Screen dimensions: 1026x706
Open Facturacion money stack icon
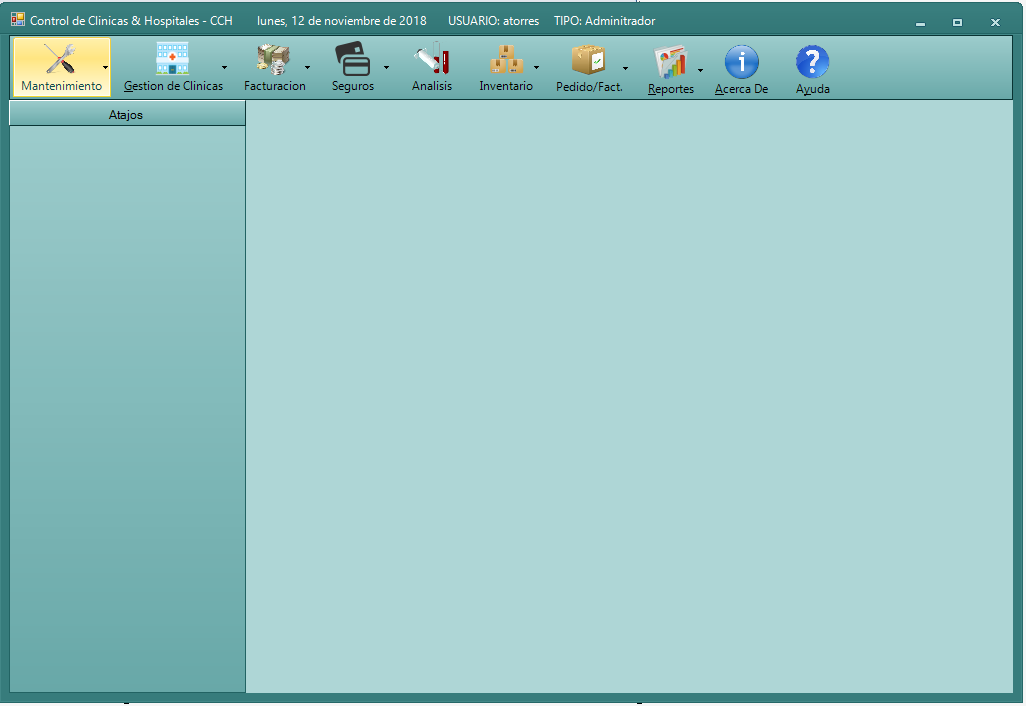click(273, 59)
